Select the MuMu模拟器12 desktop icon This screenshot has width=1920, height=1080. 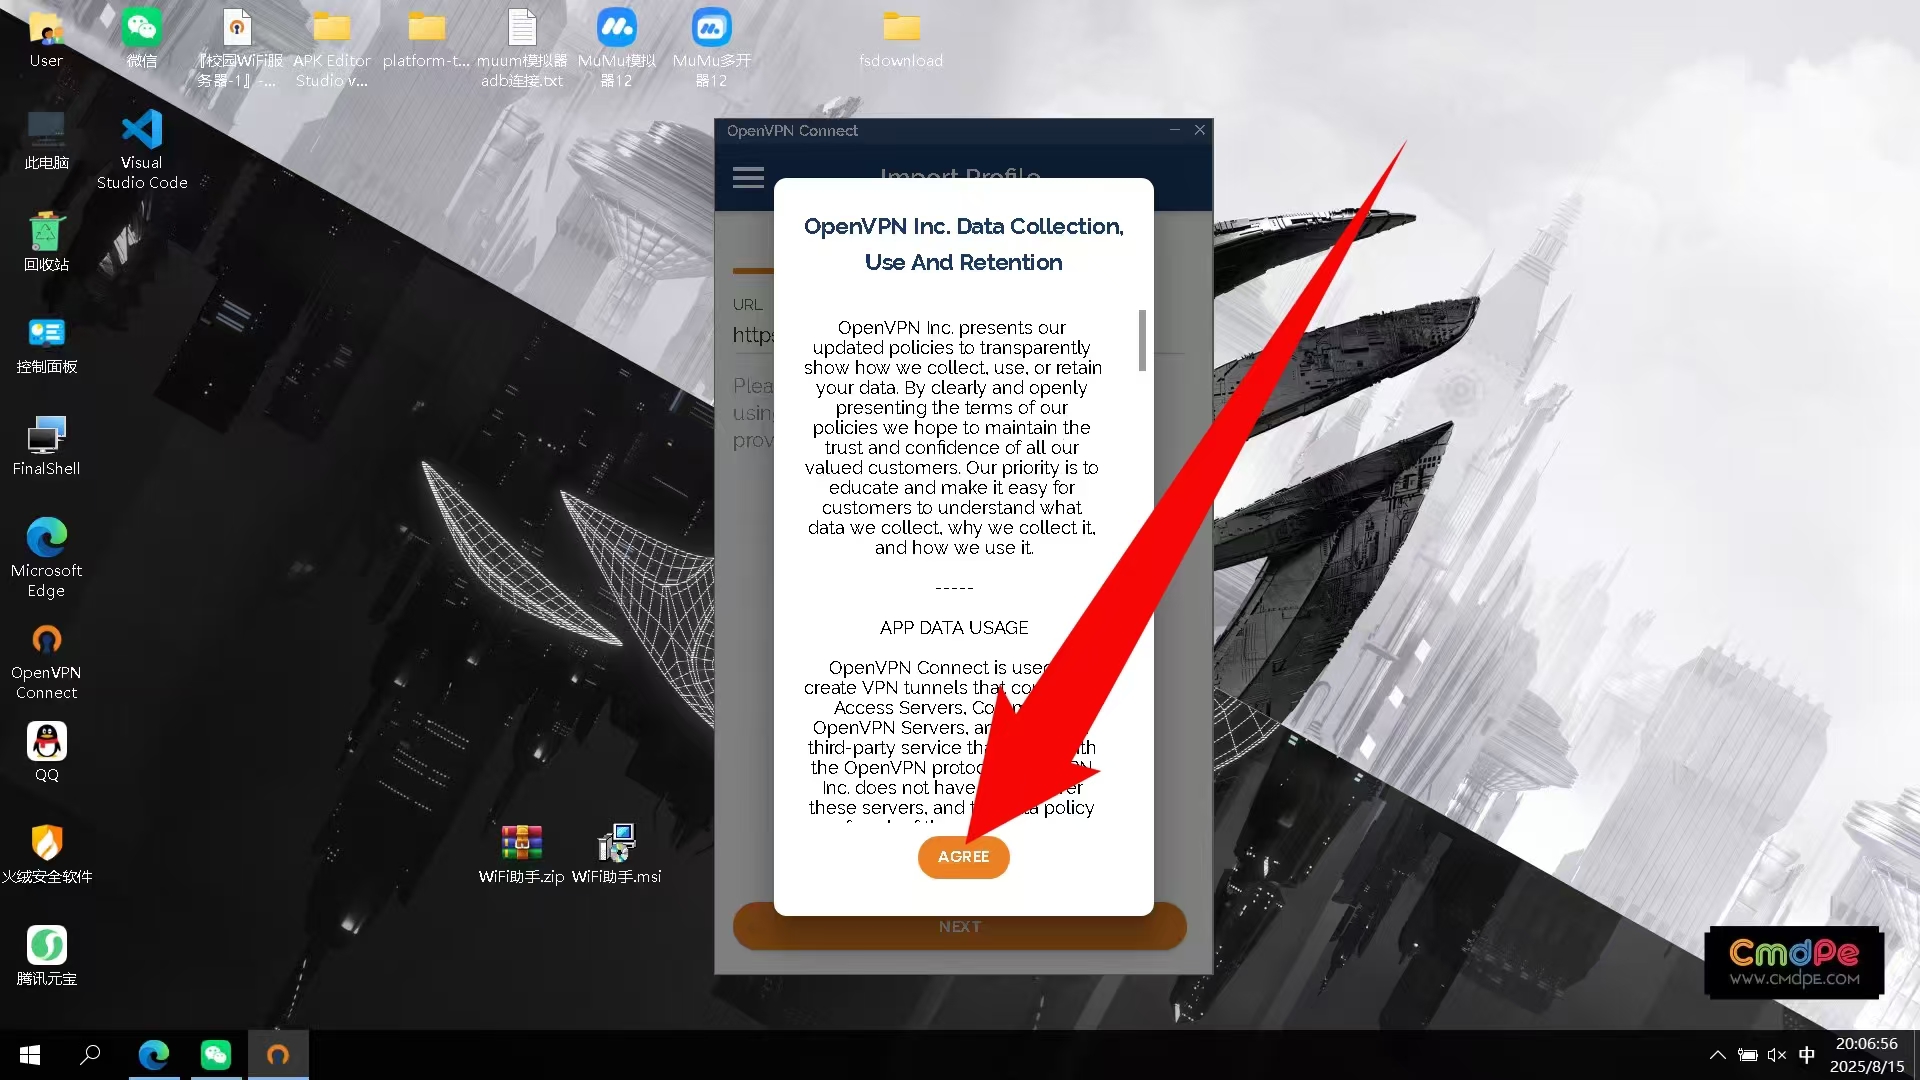point(617,48)
